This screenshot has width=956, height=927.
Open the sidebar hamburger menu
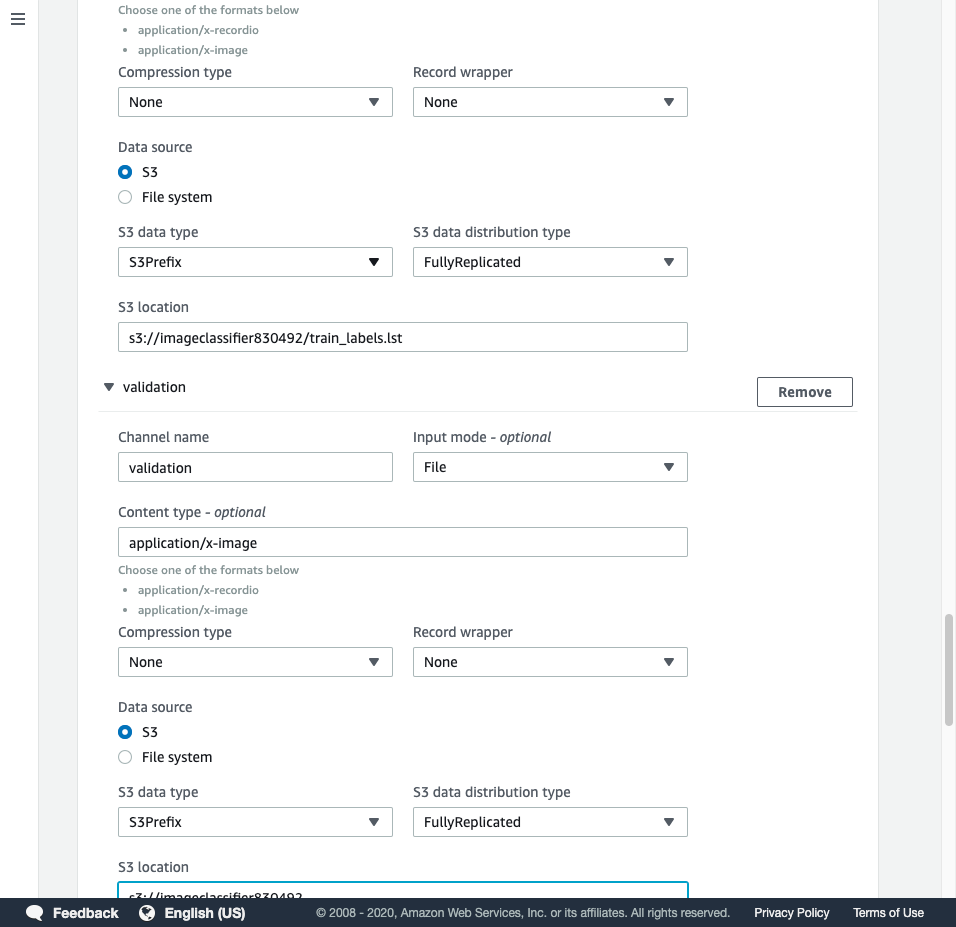tap(17, 18)
